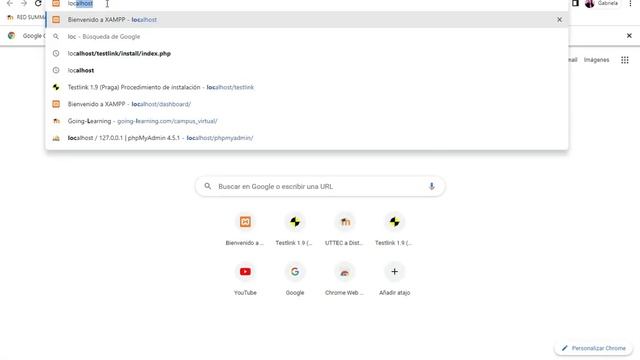Viewport: 640px width, 360px height.
Task: Open localhost/testlink/install/index.php suggestion
Action: click(x=307, y=53)
